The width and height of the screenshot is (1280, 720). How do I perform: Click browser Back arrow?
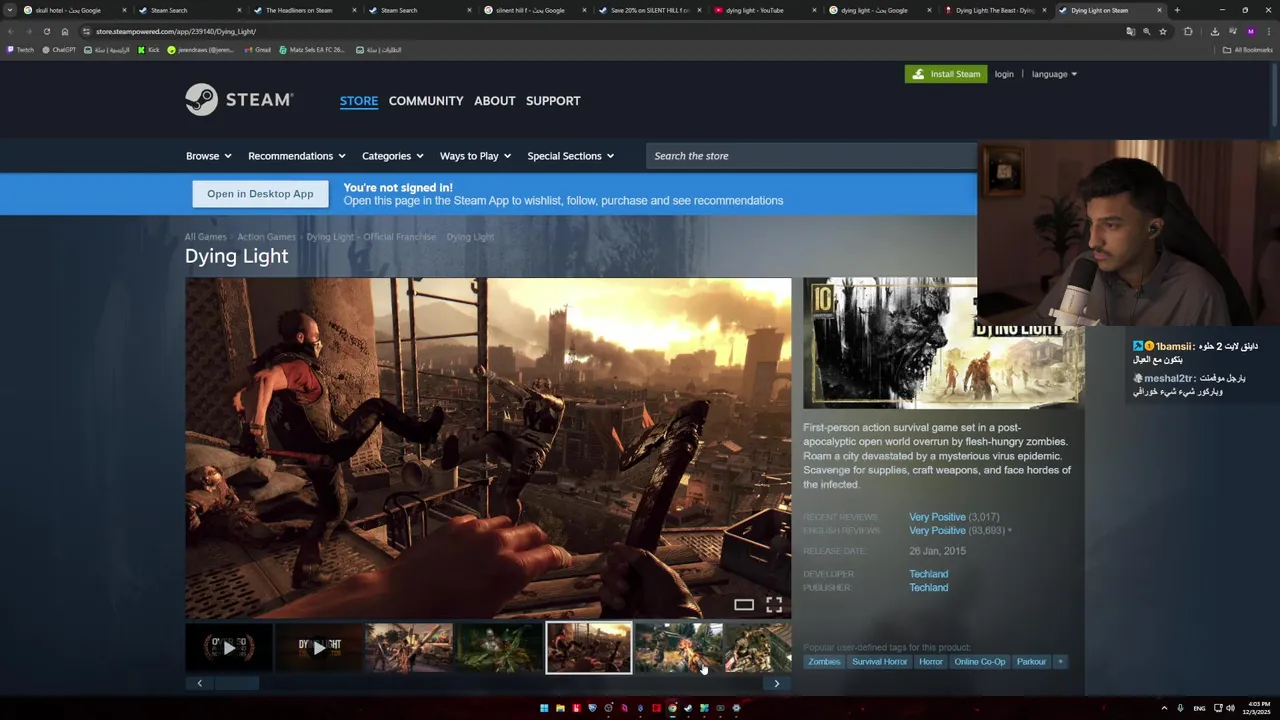click(x=11, y=31)
